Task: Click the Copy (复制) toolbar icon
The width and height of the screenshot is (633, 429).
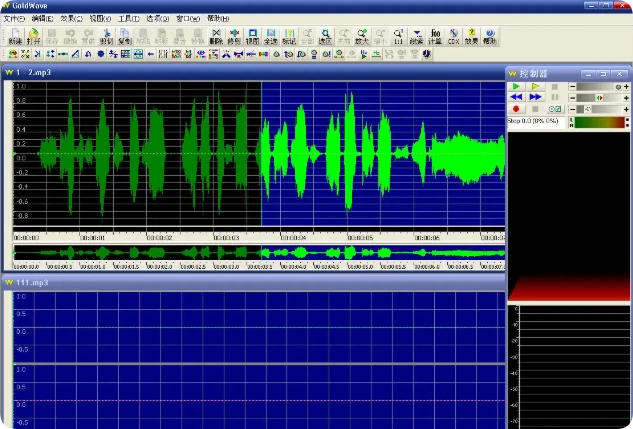Action: [125, 36]
